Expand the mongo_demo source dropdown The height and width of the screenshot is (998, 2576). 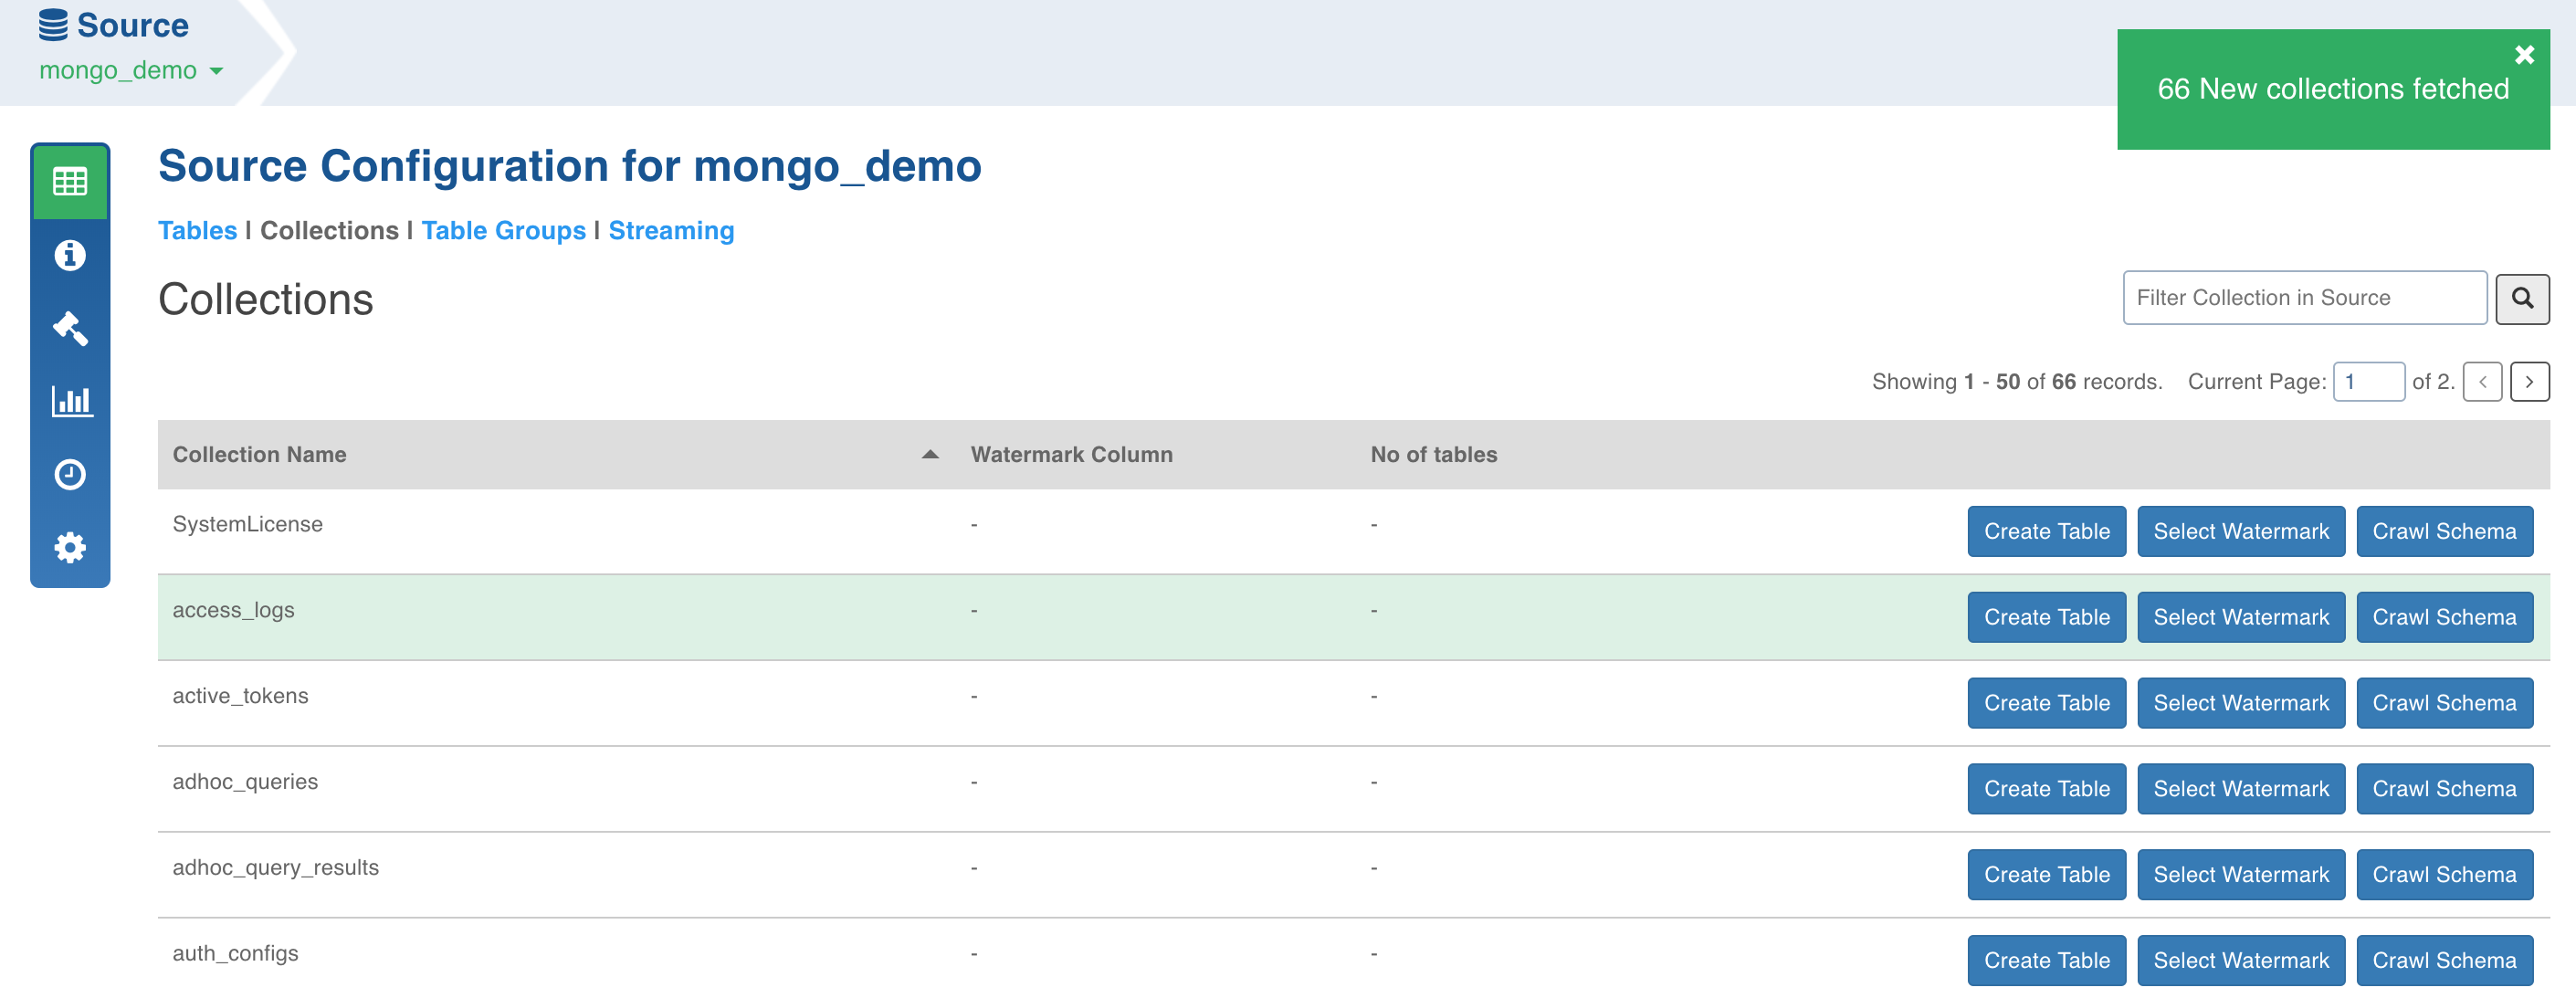point(131,71)
